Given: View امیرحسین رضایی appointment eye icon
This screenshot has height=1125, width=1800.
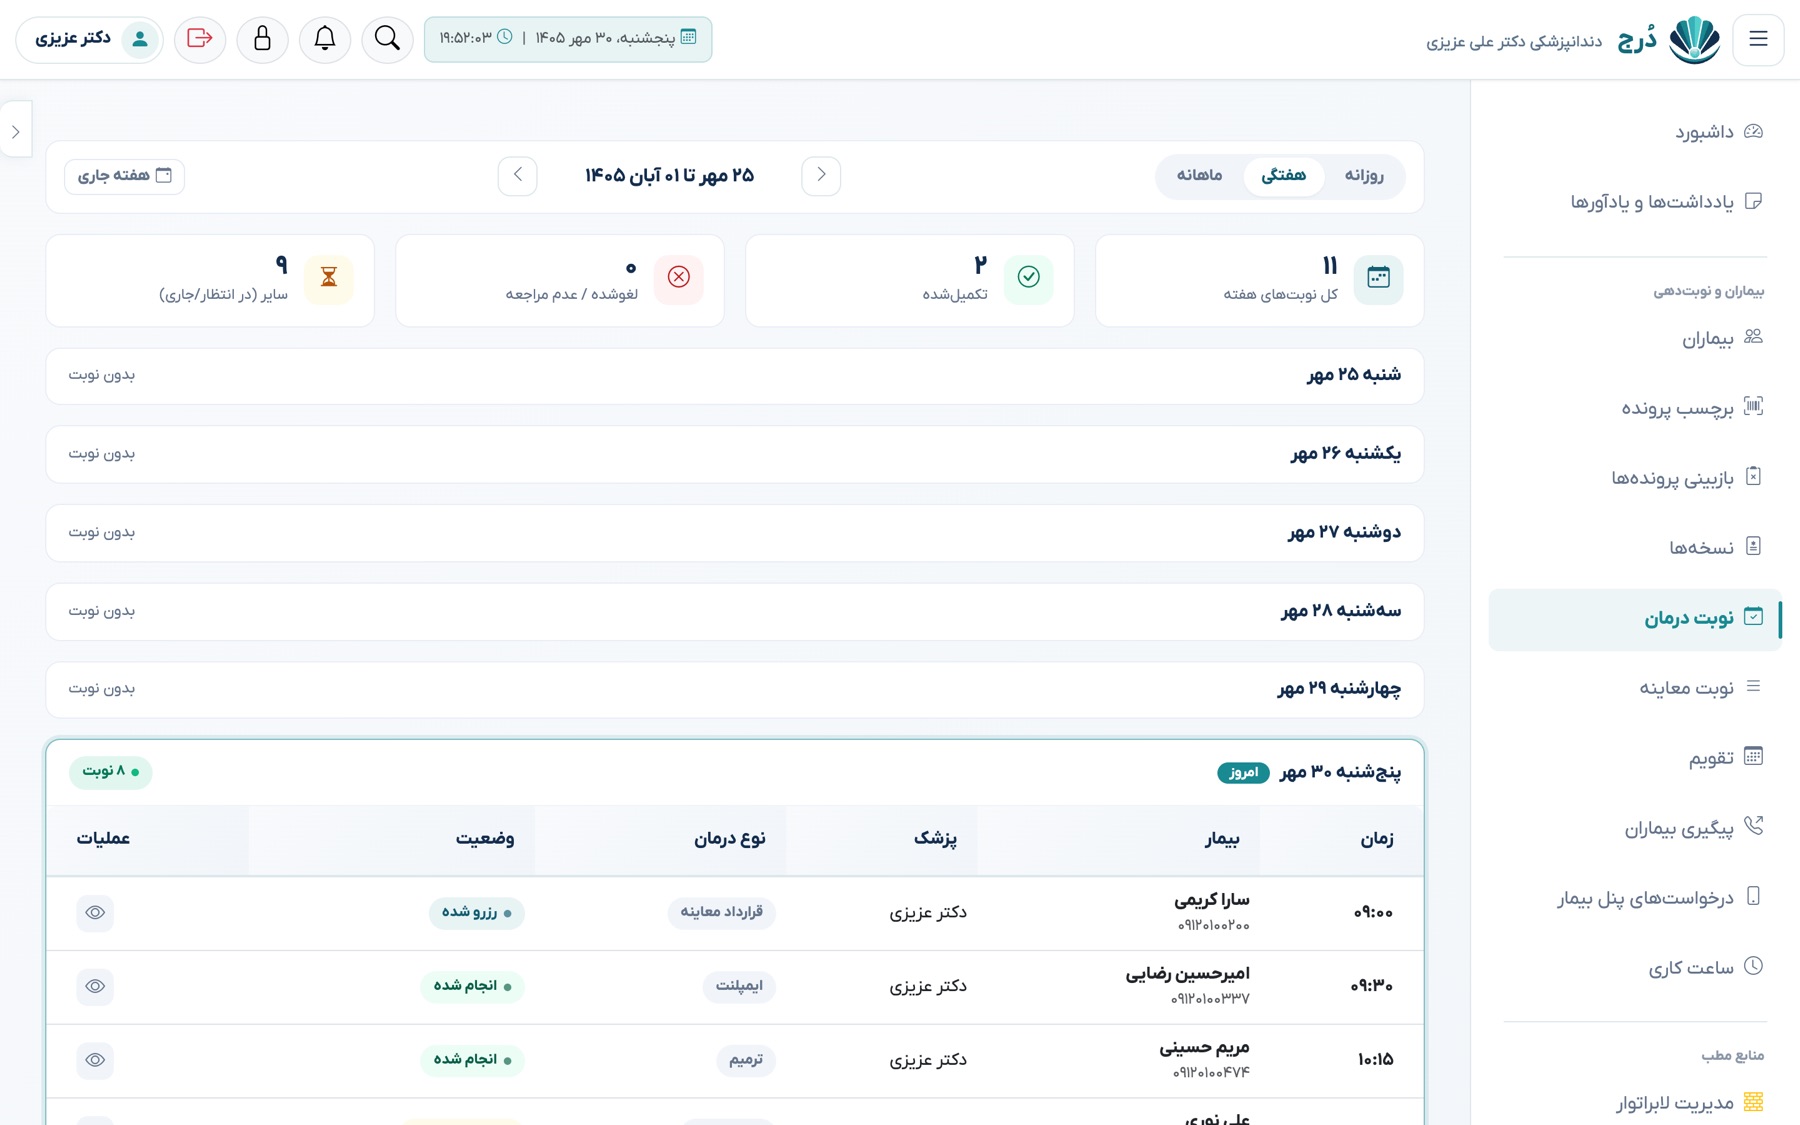Looking at the screenshot, I should tap(95, 987).
